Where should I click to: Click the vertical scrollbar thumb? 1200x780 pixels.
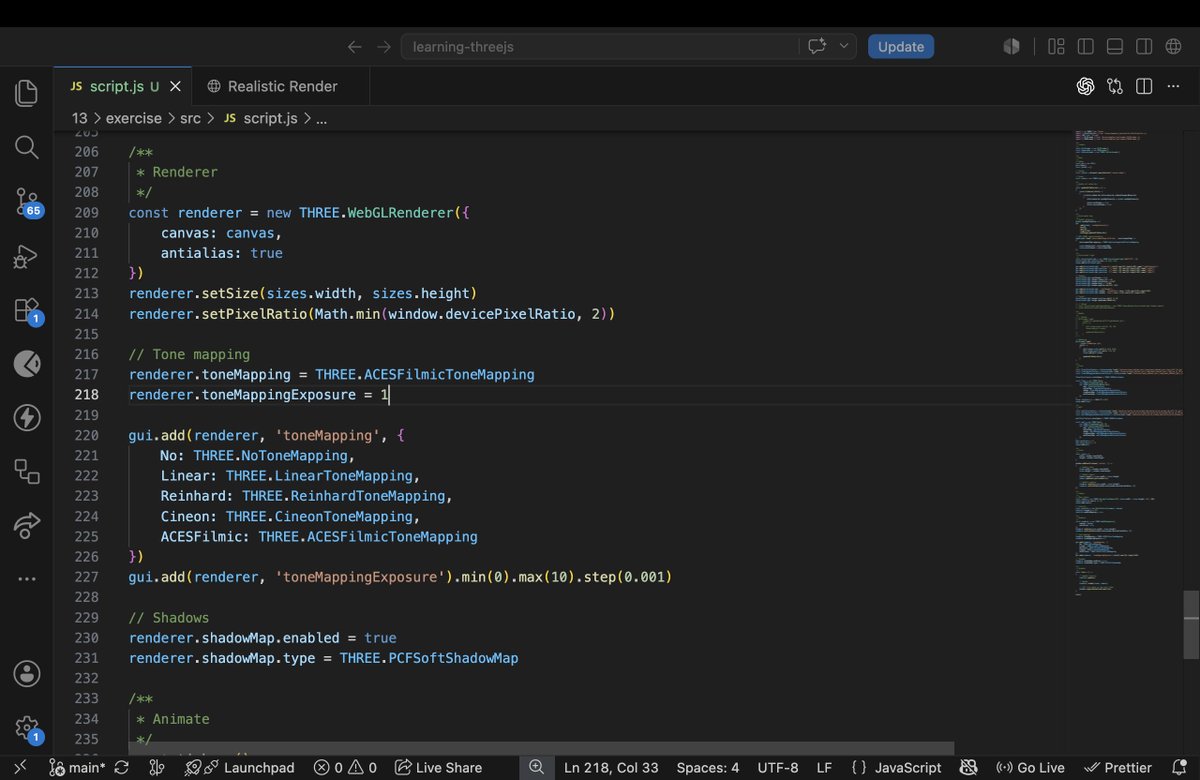(x=1191, y=624)
